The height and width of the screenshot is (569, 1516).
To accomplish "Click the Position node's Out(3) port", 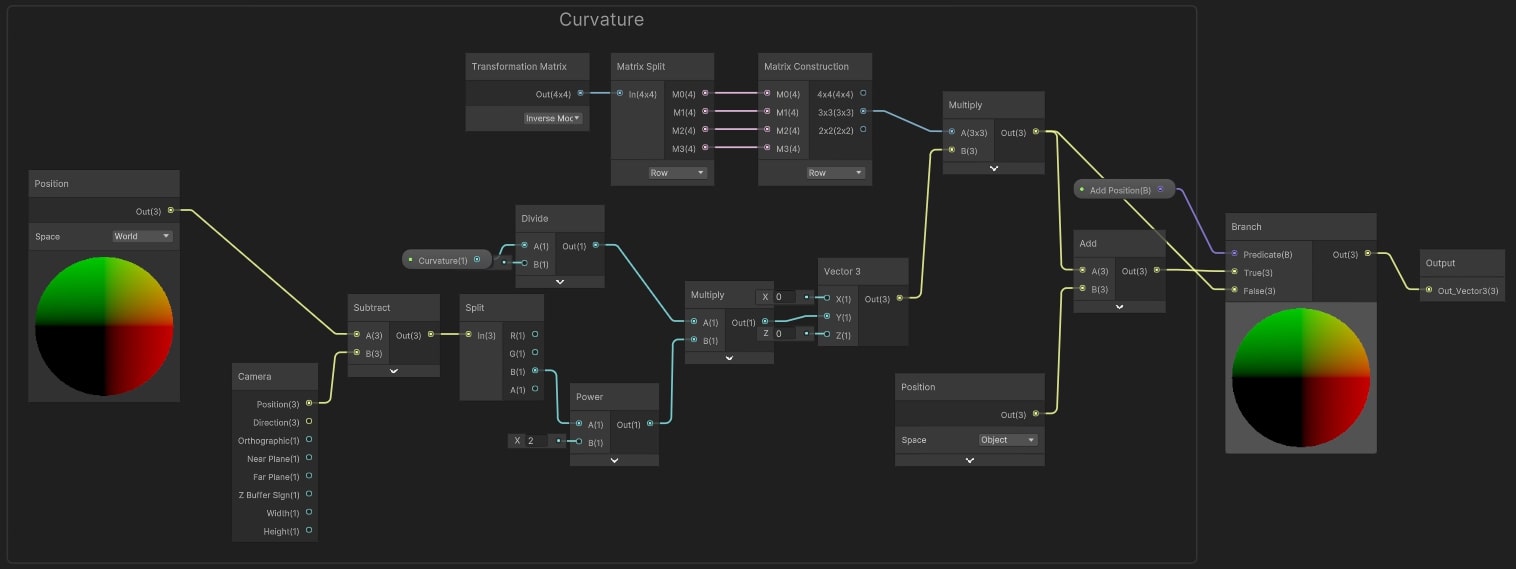I will (x=171, y=210).
